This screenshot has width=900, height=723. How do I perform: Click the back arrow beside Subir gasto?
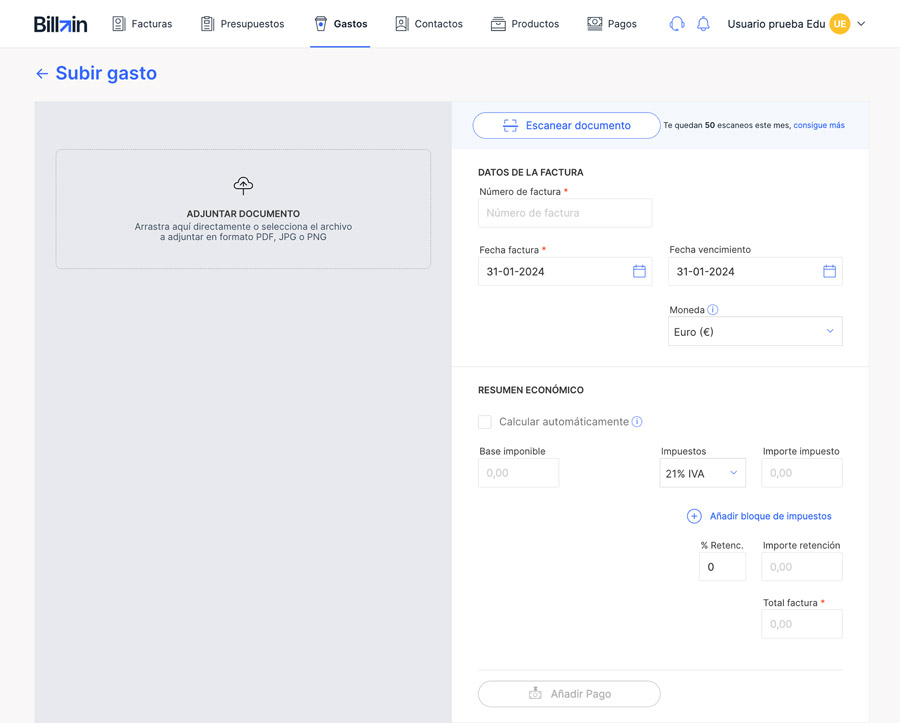[x=42, y=73]
